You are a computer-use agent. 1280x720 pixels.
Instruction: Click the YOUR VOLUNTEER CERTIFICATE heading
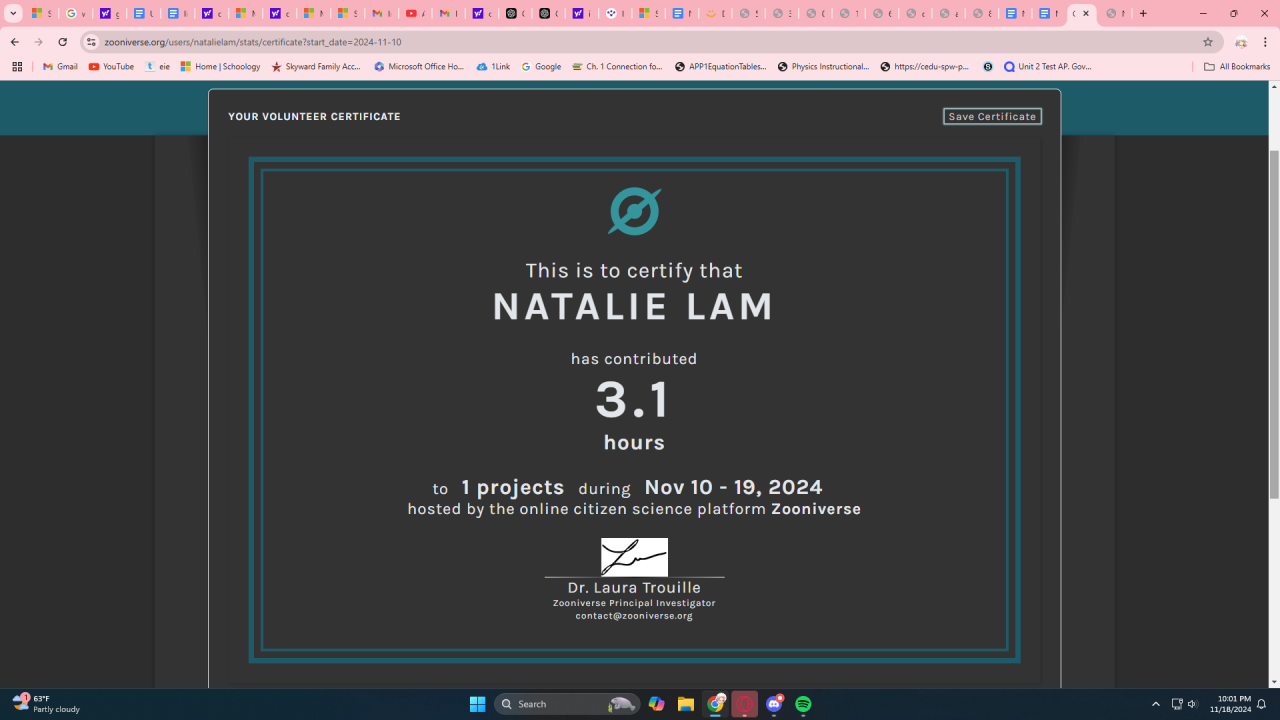[314, 117]
